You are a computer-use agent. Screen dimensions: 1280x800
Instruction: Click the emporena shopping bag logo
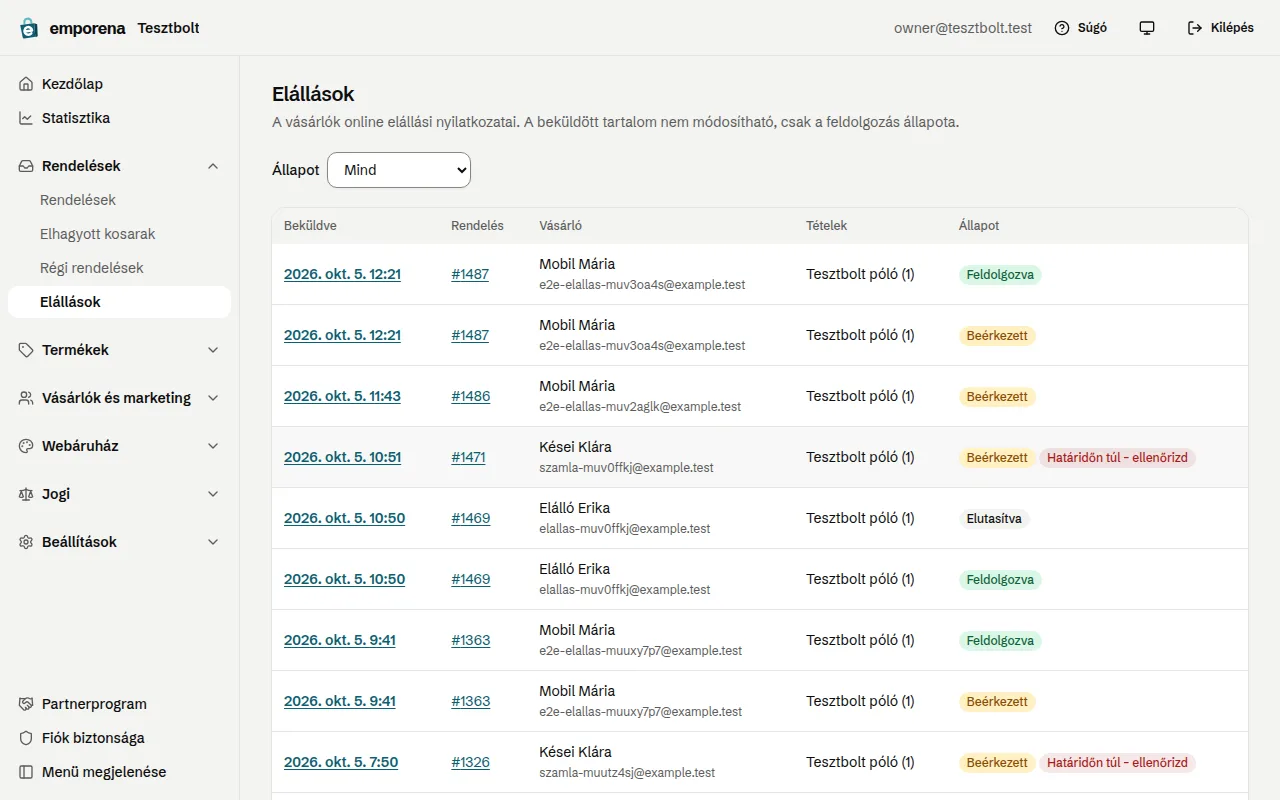click(x=29, y=28)
